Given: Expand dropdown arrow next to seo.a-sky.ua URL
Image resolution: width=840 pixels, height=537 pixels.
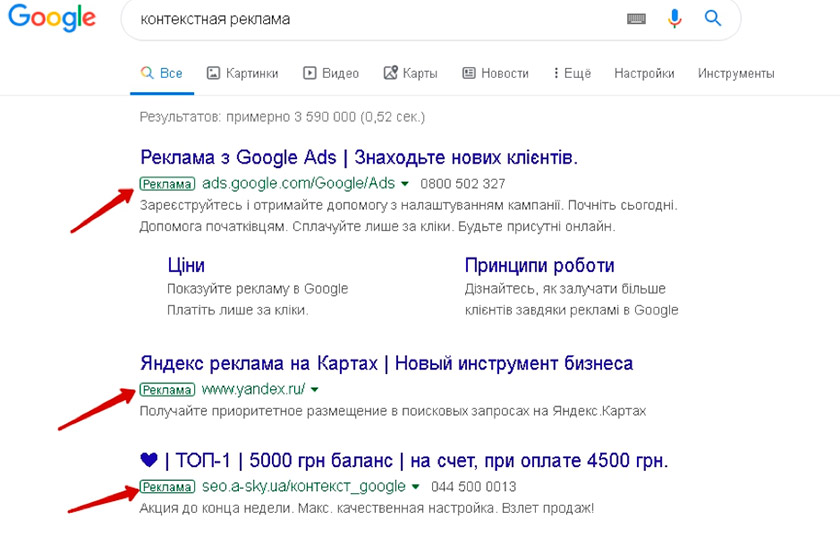Looking at the screenshot, I should tap(416, 487).
